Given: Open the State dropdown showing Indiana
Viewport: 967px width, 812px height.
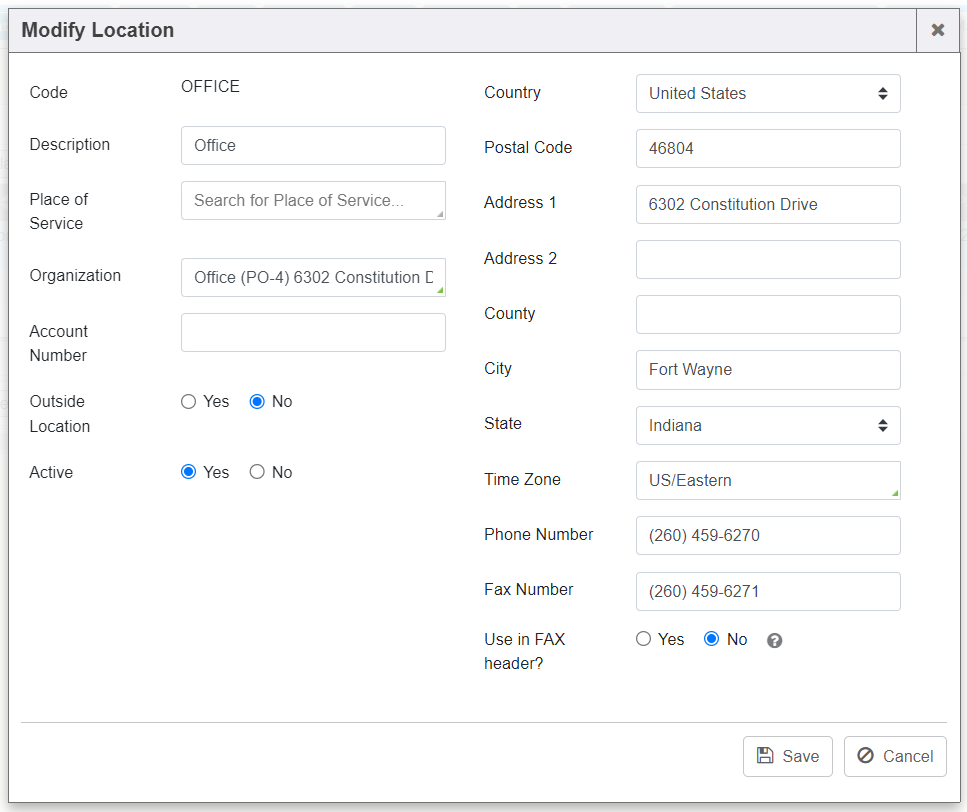Looking at the screenshot, I should [767, 425].
